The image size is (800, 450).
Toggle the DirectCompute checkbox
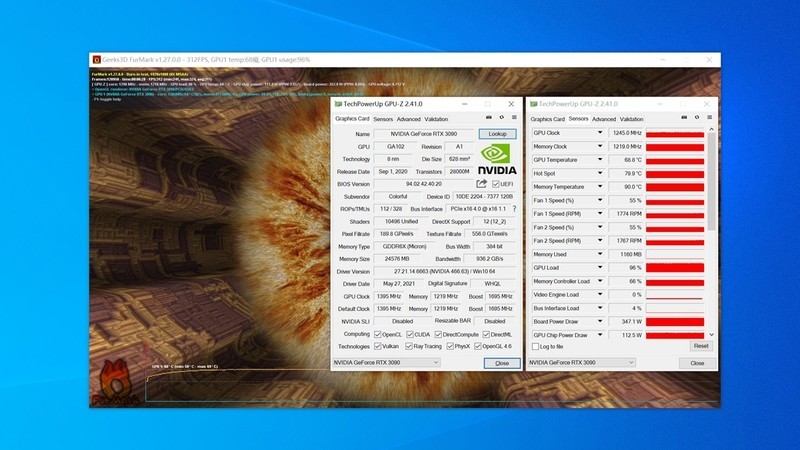click(x=438, y=335)
